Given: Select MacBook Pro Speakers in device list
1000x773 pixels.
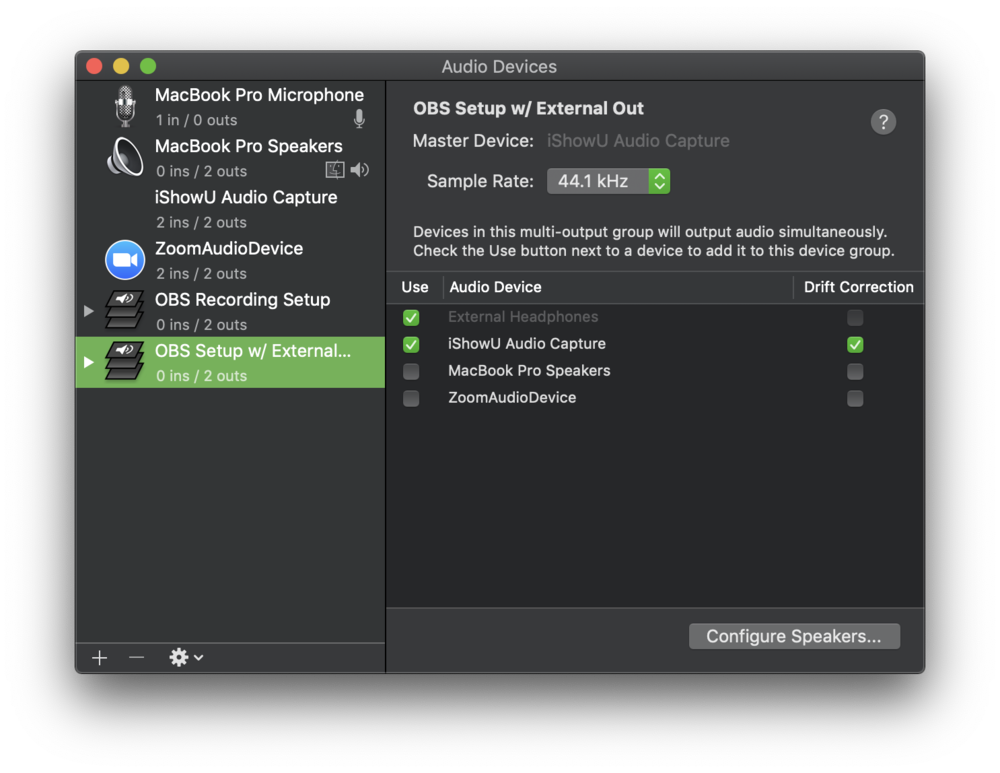Looking at the screenshot, I should 230,158.
